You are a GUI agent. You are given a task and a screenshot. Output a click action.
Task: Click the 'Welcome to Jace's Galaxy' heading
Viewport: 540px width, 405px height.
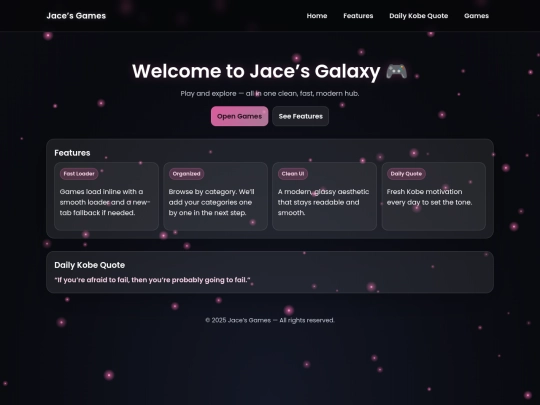tap(270, 71)
